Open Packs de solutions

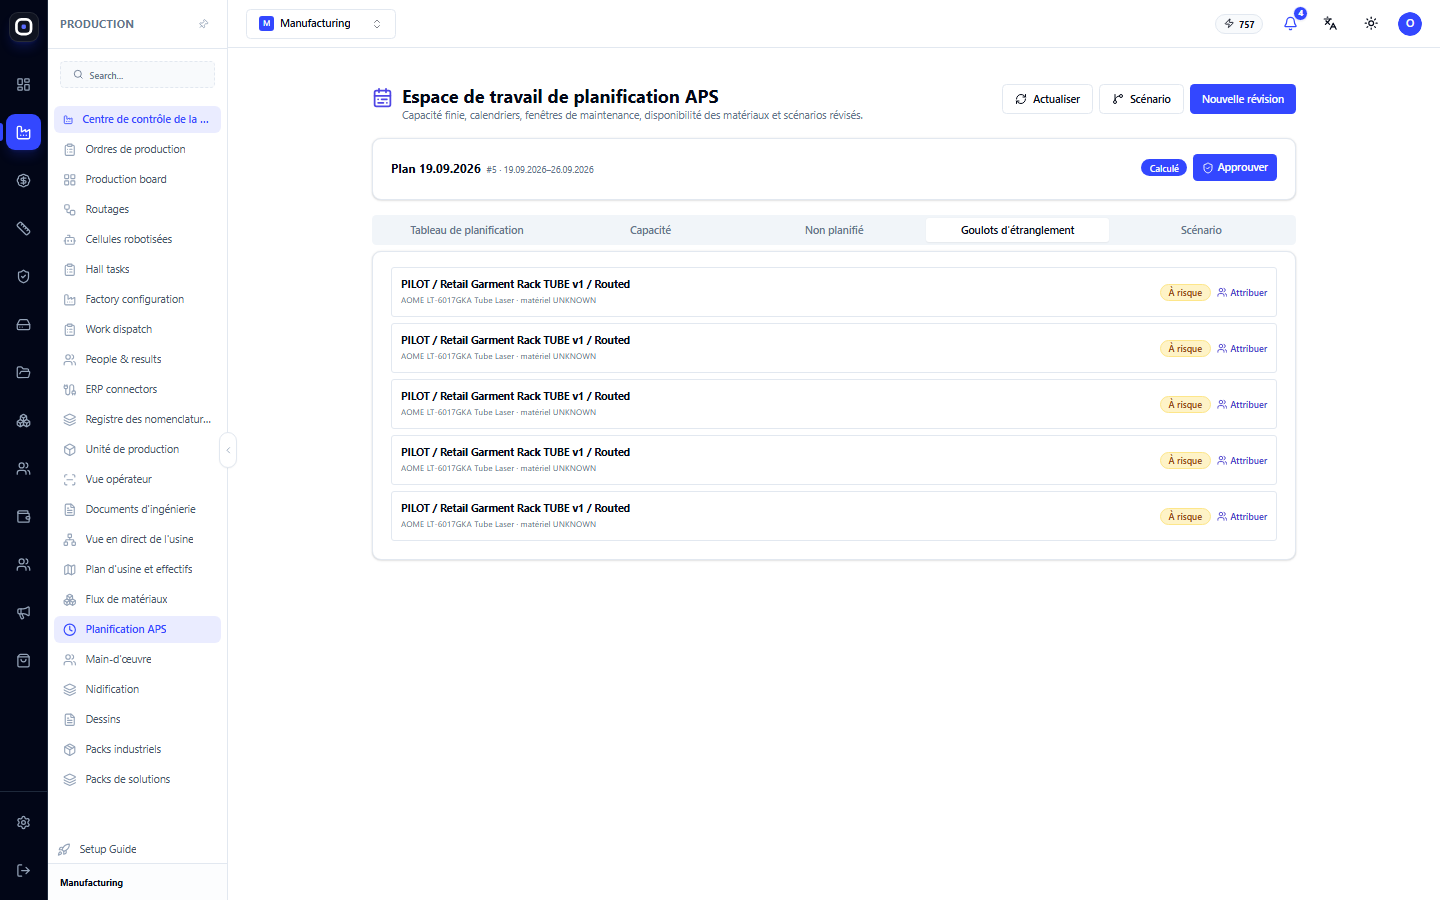137,779
